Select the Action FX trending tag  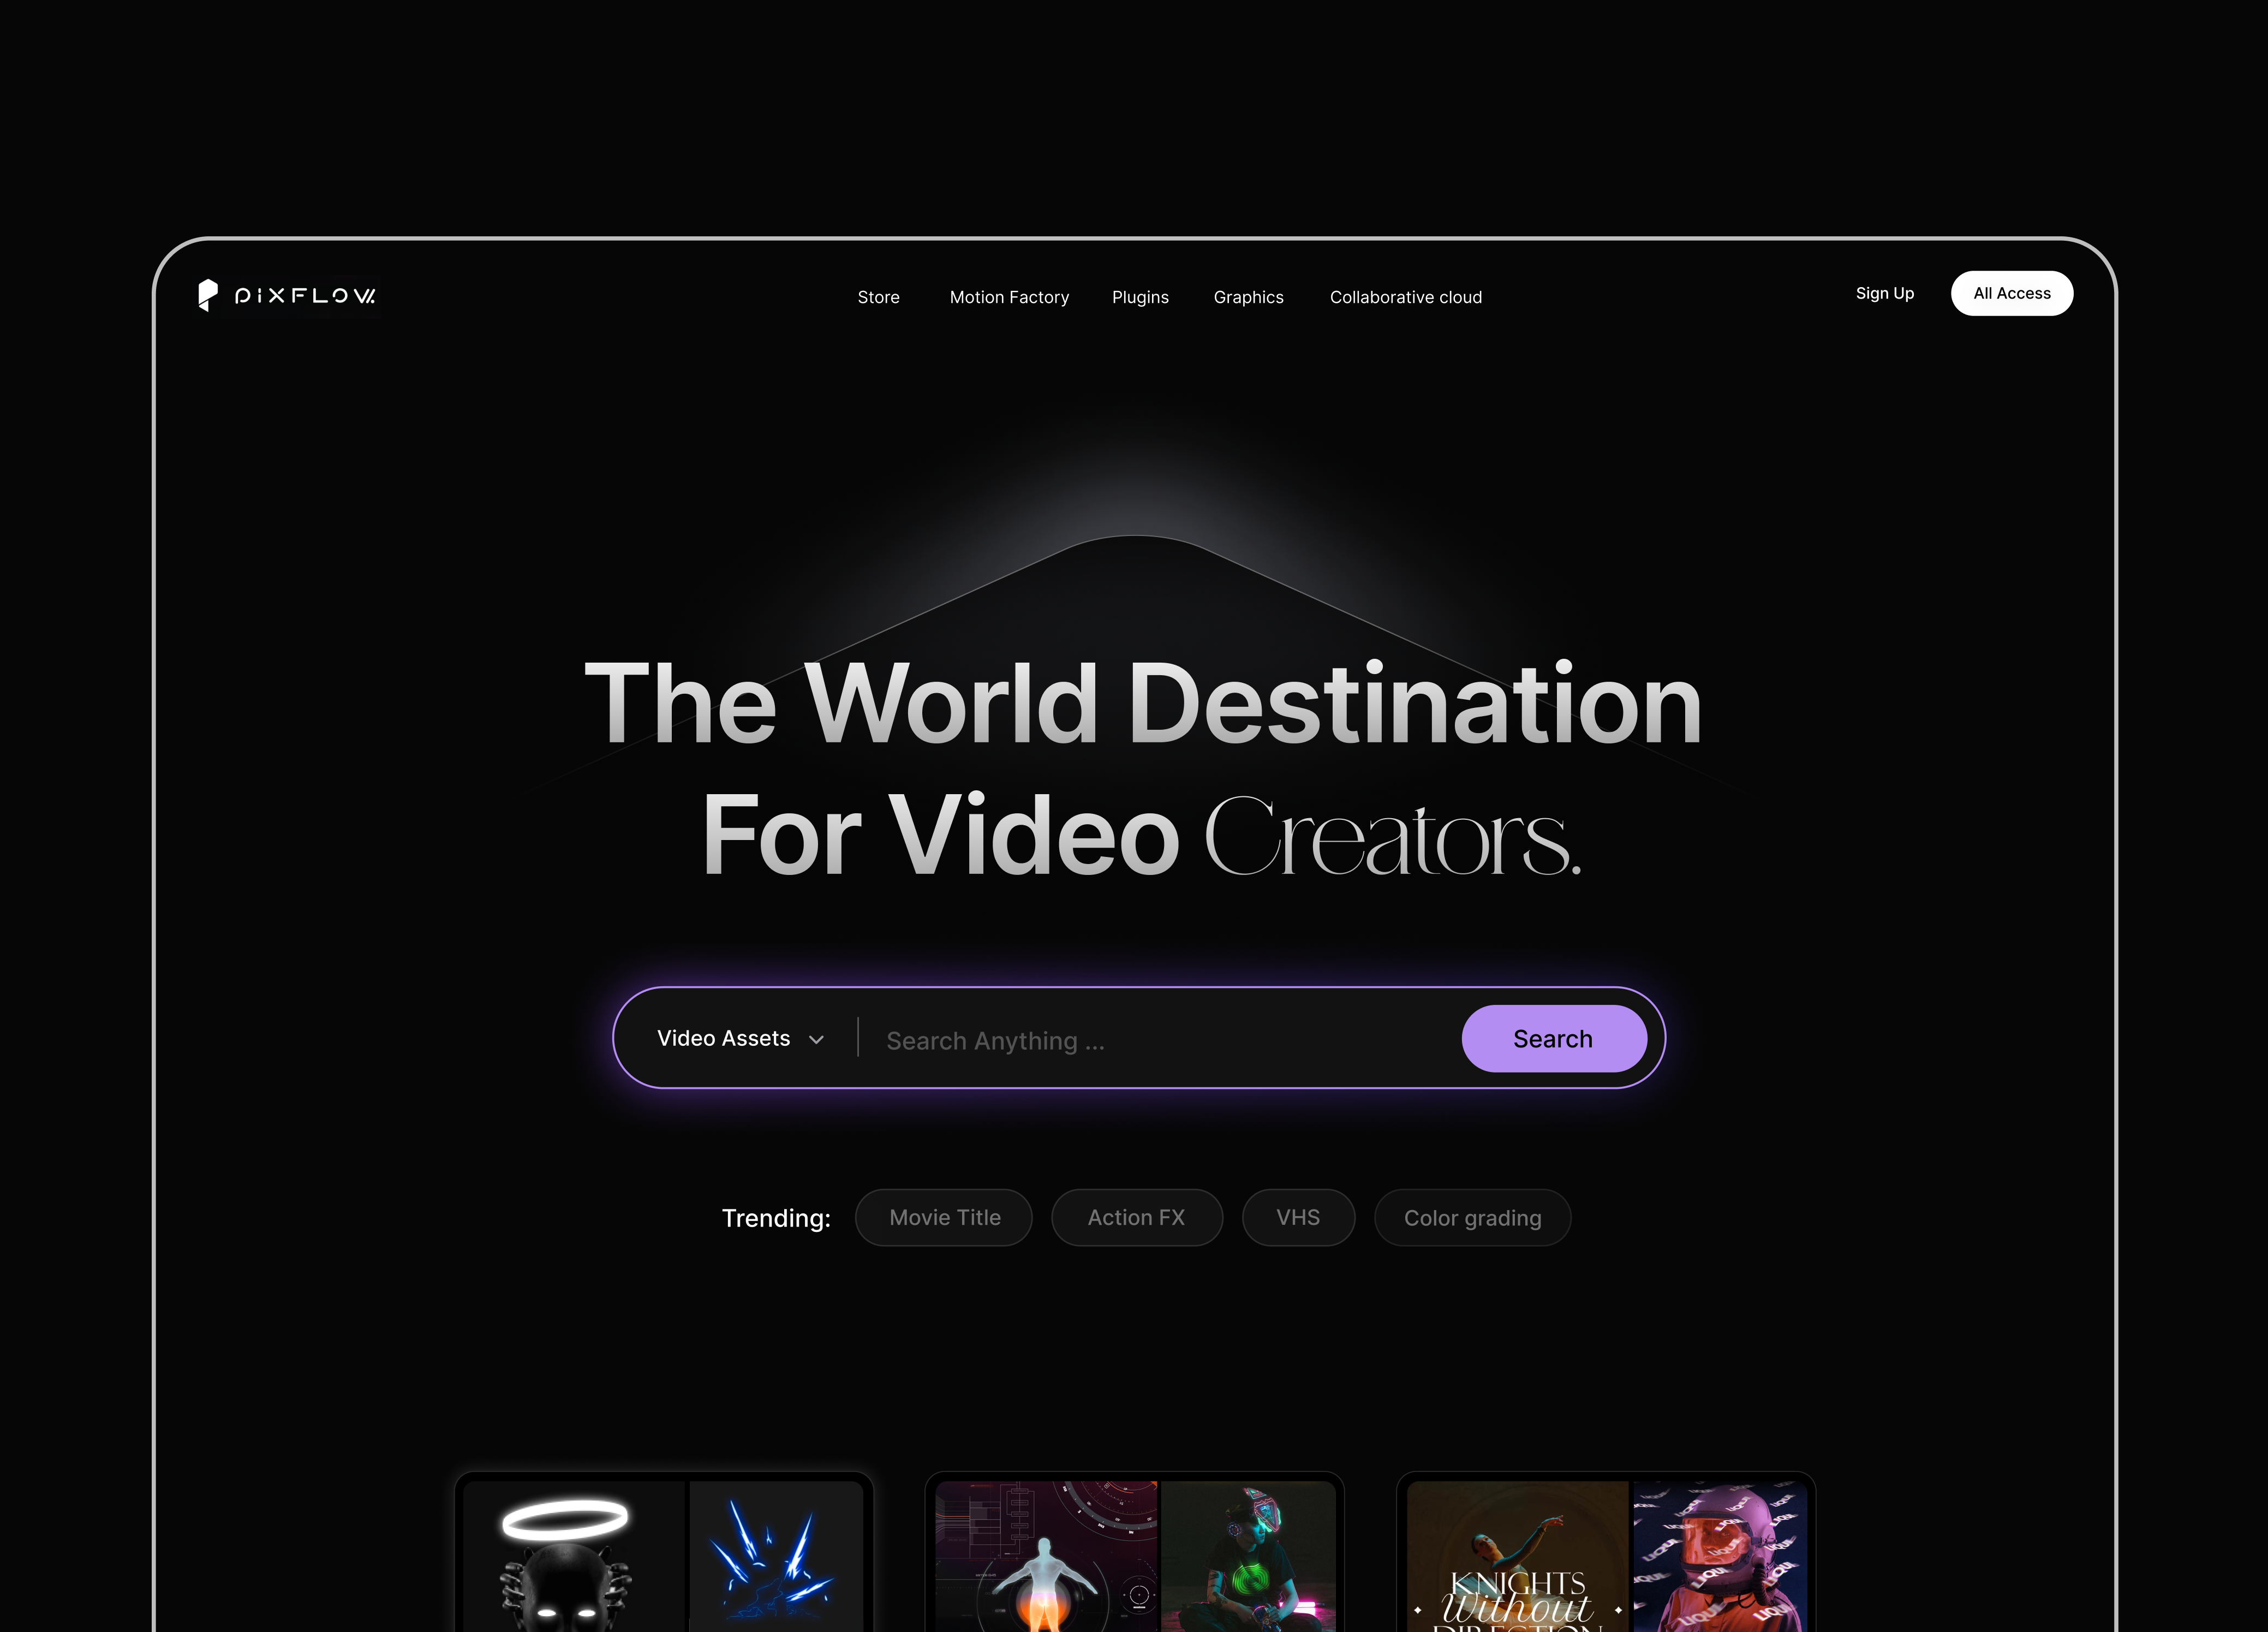[1136, 1217]
